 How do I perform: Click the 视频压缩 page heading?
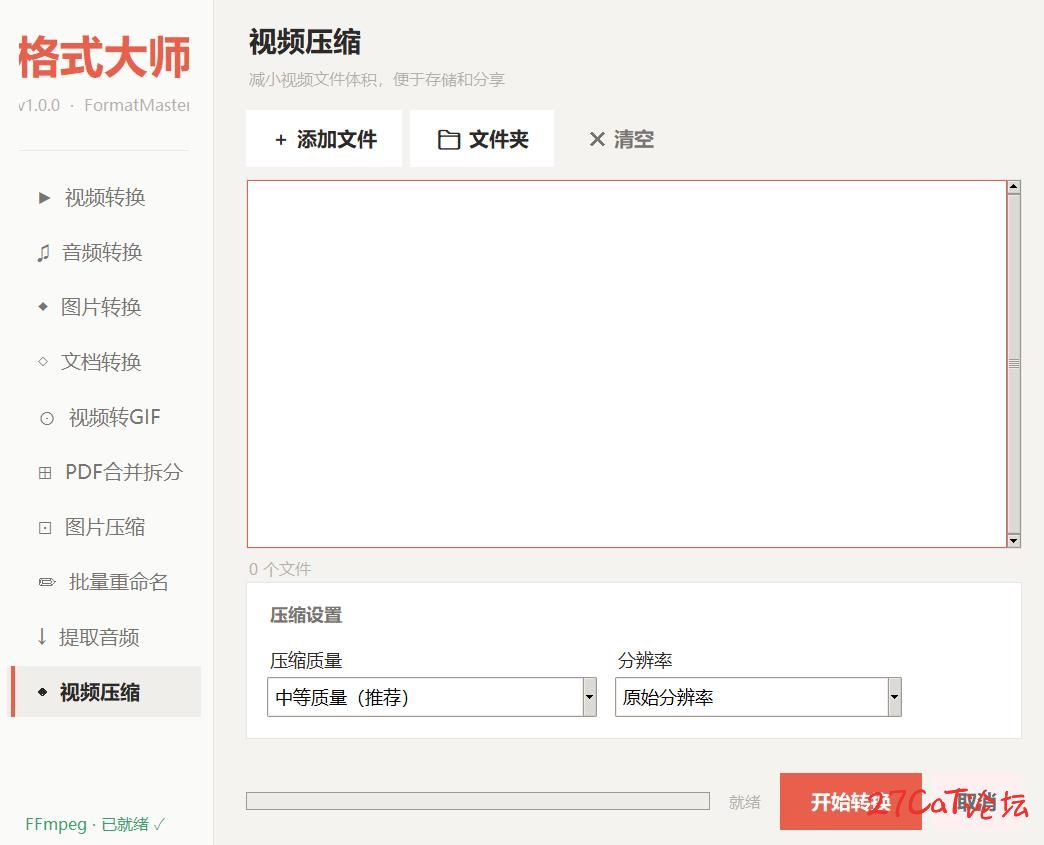(x=305, y=42)
